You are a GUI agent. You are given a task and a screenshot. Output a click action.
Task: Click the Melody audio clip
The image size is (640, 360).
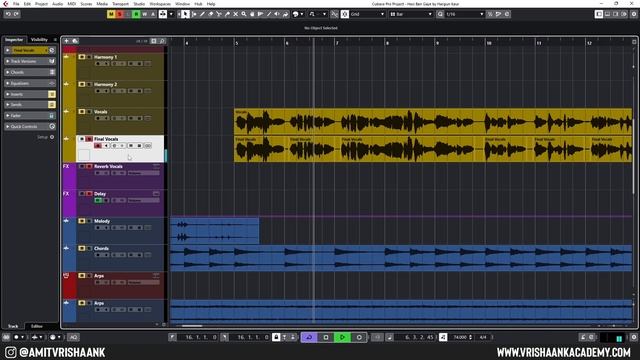tap(215, 231)
